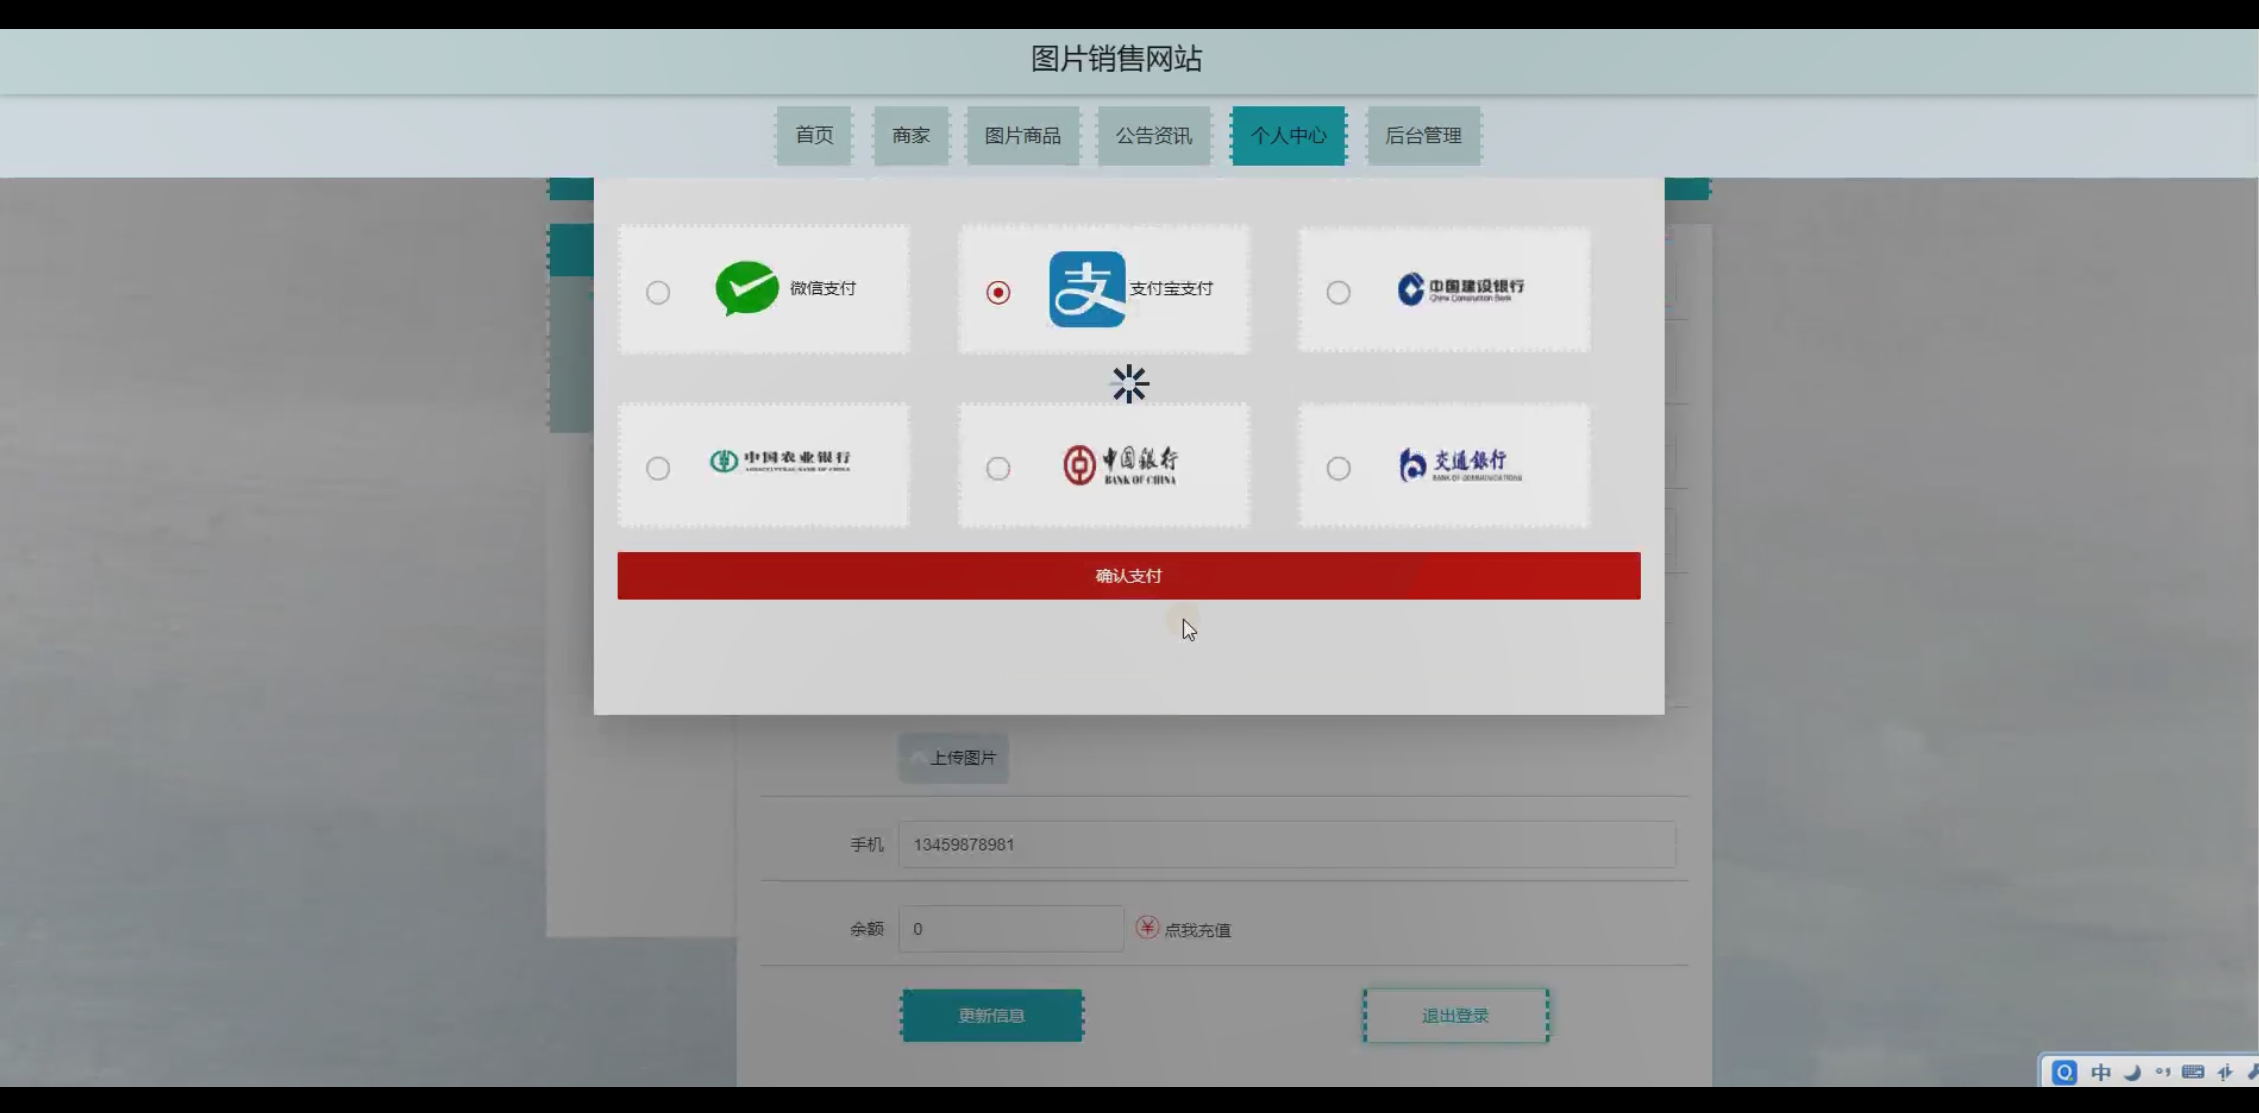This screenshot has width=2259, height=1113.
Task: Click the 确认支付 red button
Action: click(1128, 576)
